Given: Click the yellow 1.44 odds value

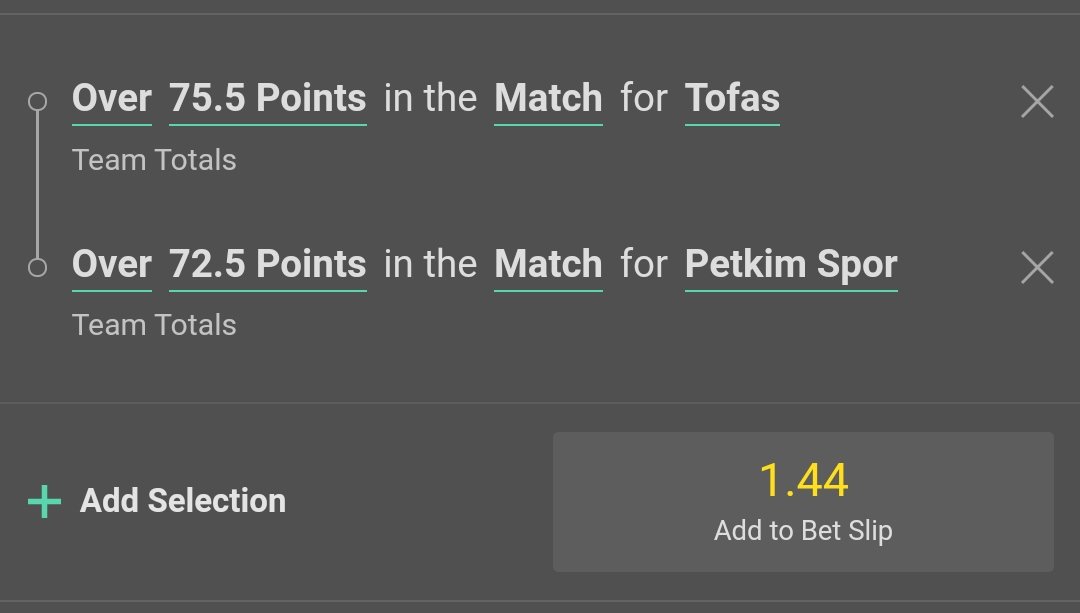Looking at the screenshot, I should pyautogui.click(x=803, y=481).
